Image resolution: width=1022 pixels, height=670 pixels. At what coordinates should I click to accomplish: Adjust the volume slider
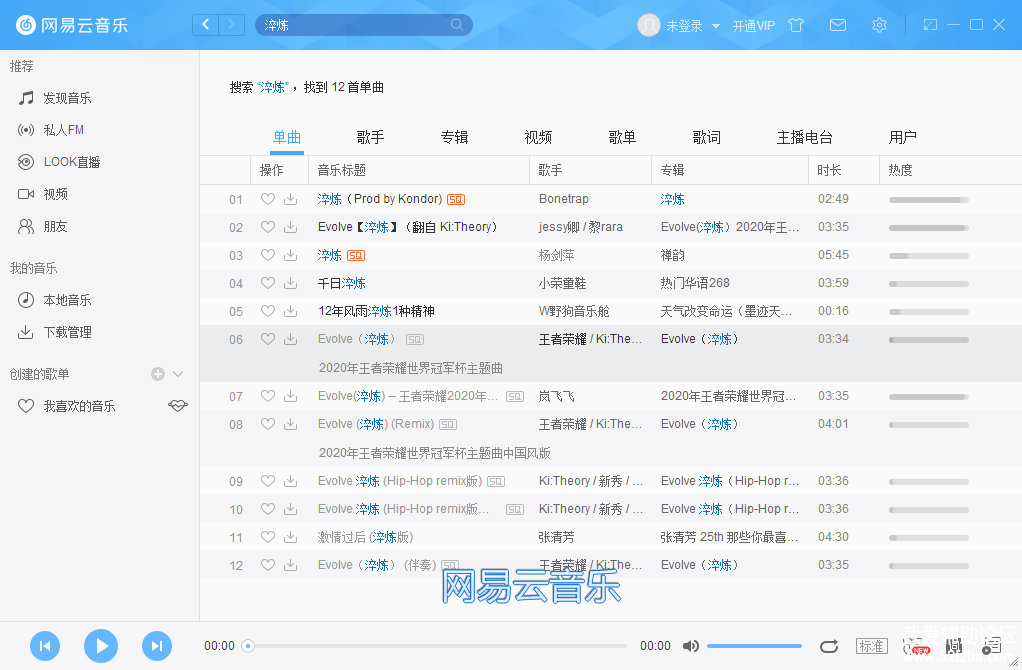[x=754, y=646]
